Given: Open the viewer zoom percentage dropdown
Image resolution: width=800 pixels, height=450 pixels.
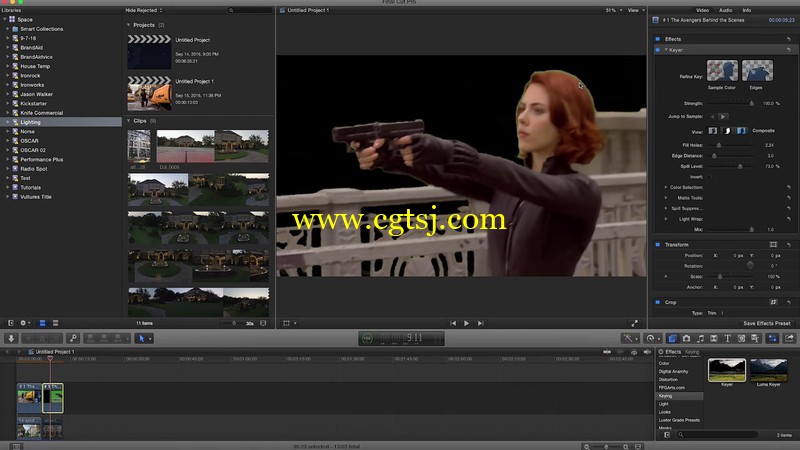Looking at the screenshot, I should tap(613, 10).
